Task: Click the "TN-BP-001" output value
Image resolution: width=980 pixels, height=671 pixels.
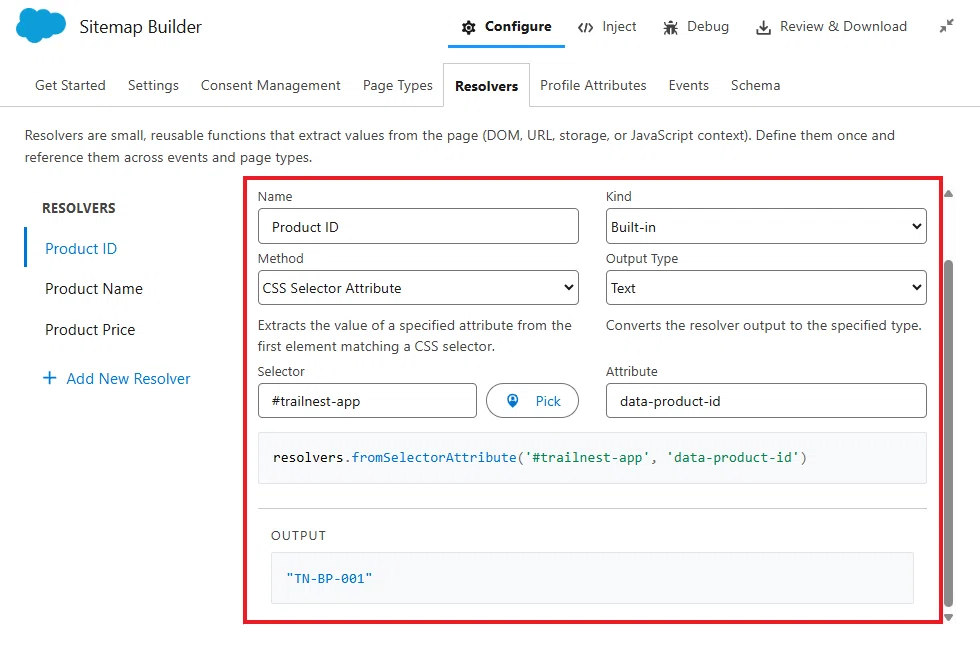Action: (x=329, y=579)
